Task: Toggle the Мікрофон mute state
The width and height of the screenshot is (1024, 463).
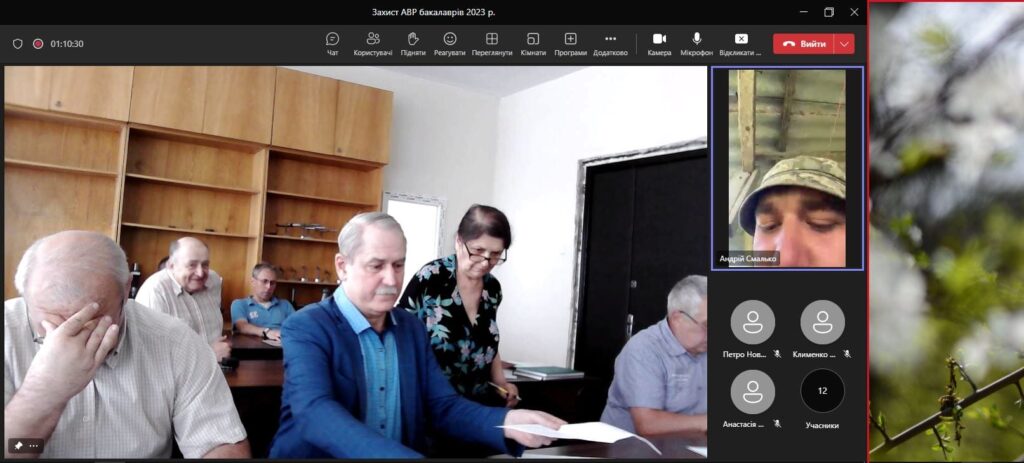Action: [696, 43]
